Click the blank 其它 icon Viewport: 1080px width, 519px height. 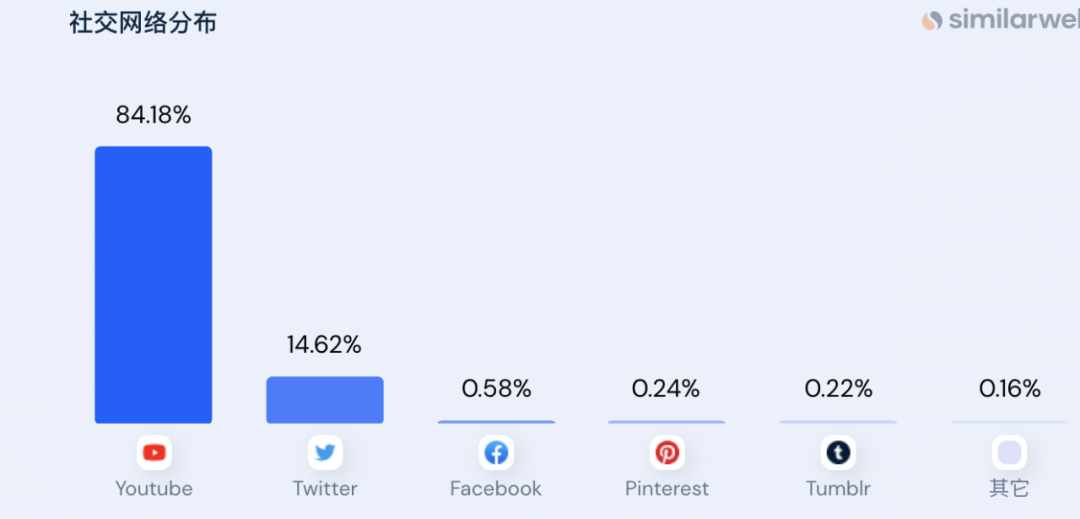tap(1009, 452)
